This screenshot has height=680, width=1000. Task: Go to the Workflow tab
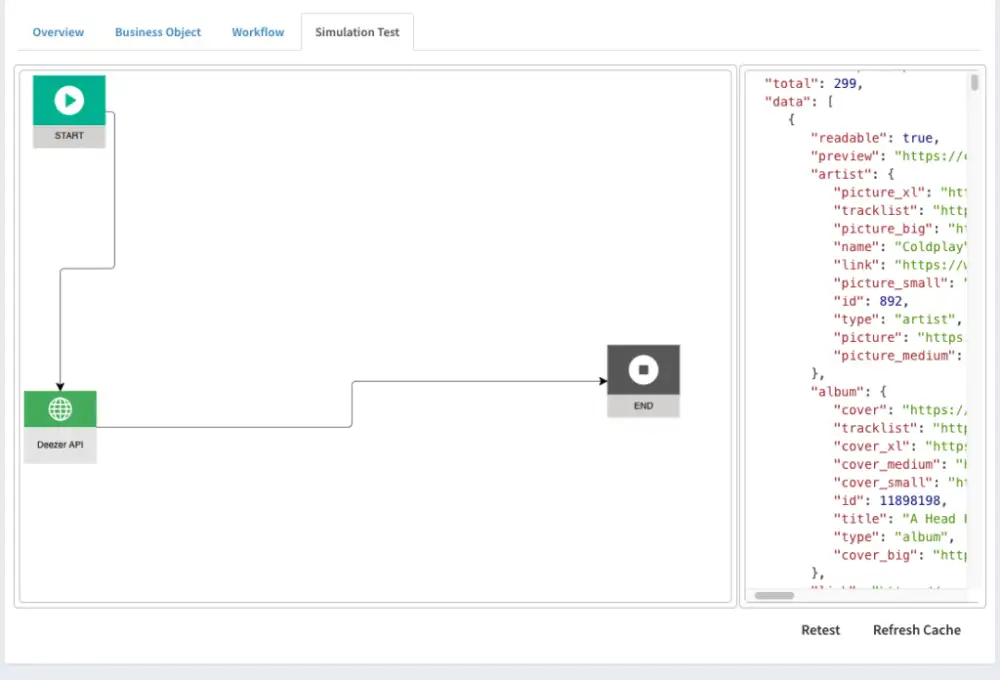pos(258,32)
